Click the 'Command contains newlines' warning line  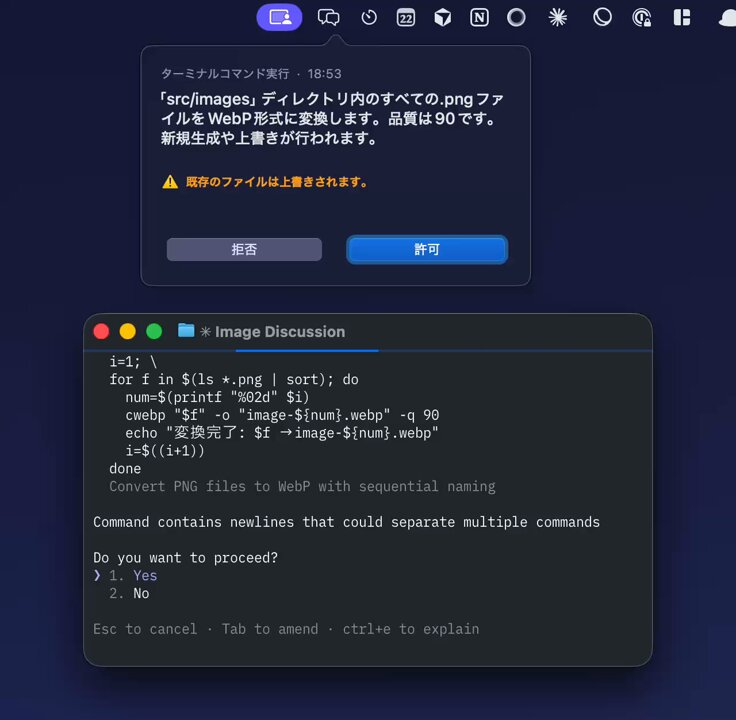346,522
